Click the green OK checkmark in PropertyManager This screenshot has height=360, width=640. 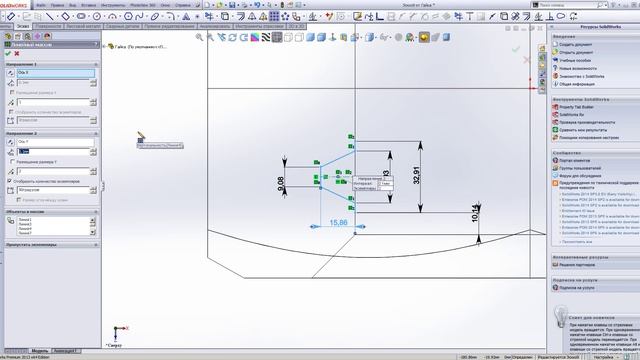(x=8, y=53)
